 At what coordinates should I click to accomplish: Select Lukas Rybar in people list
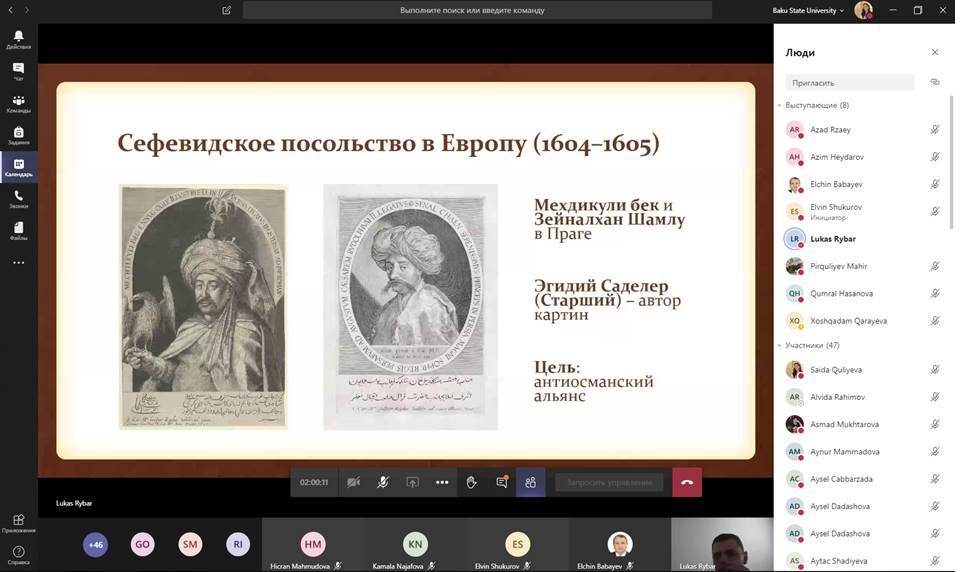pyautogui.click(x=863, y=239)
